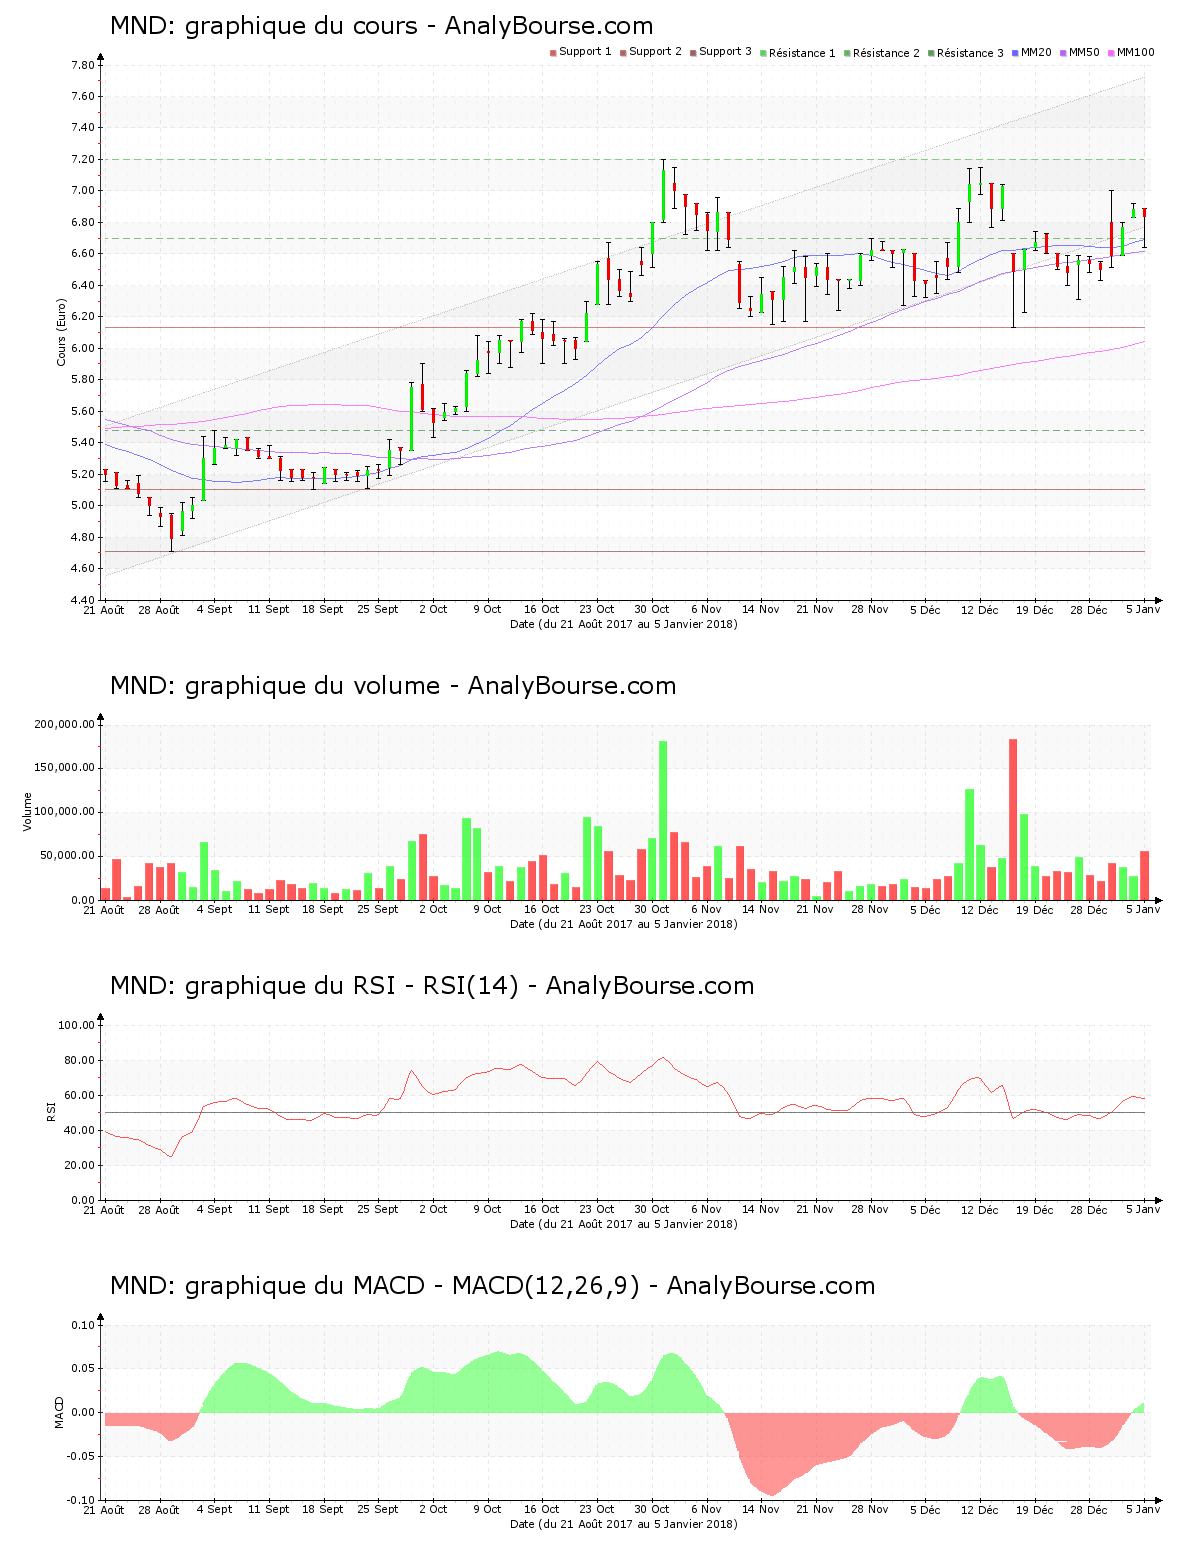Click the 'Cours (Euro)' axis label
Viewport: 1200px width, 1550px height.
61,333
